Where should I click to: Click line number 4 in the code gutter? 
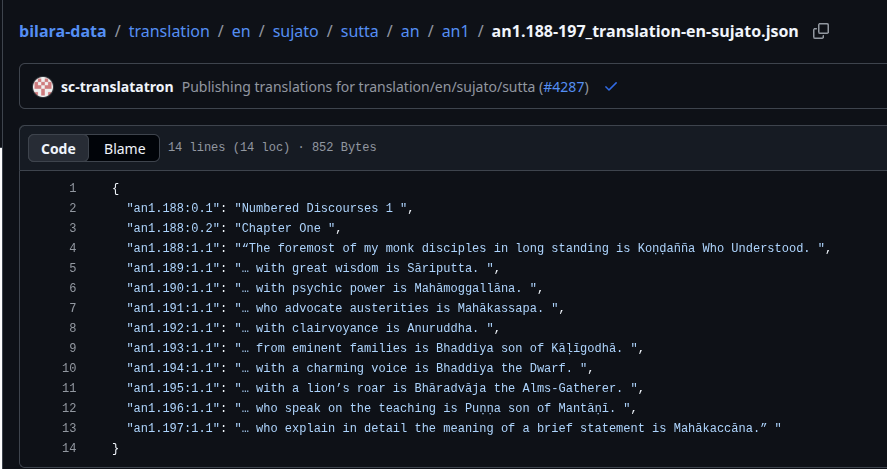pyautogui.click(x=72, y=248)
